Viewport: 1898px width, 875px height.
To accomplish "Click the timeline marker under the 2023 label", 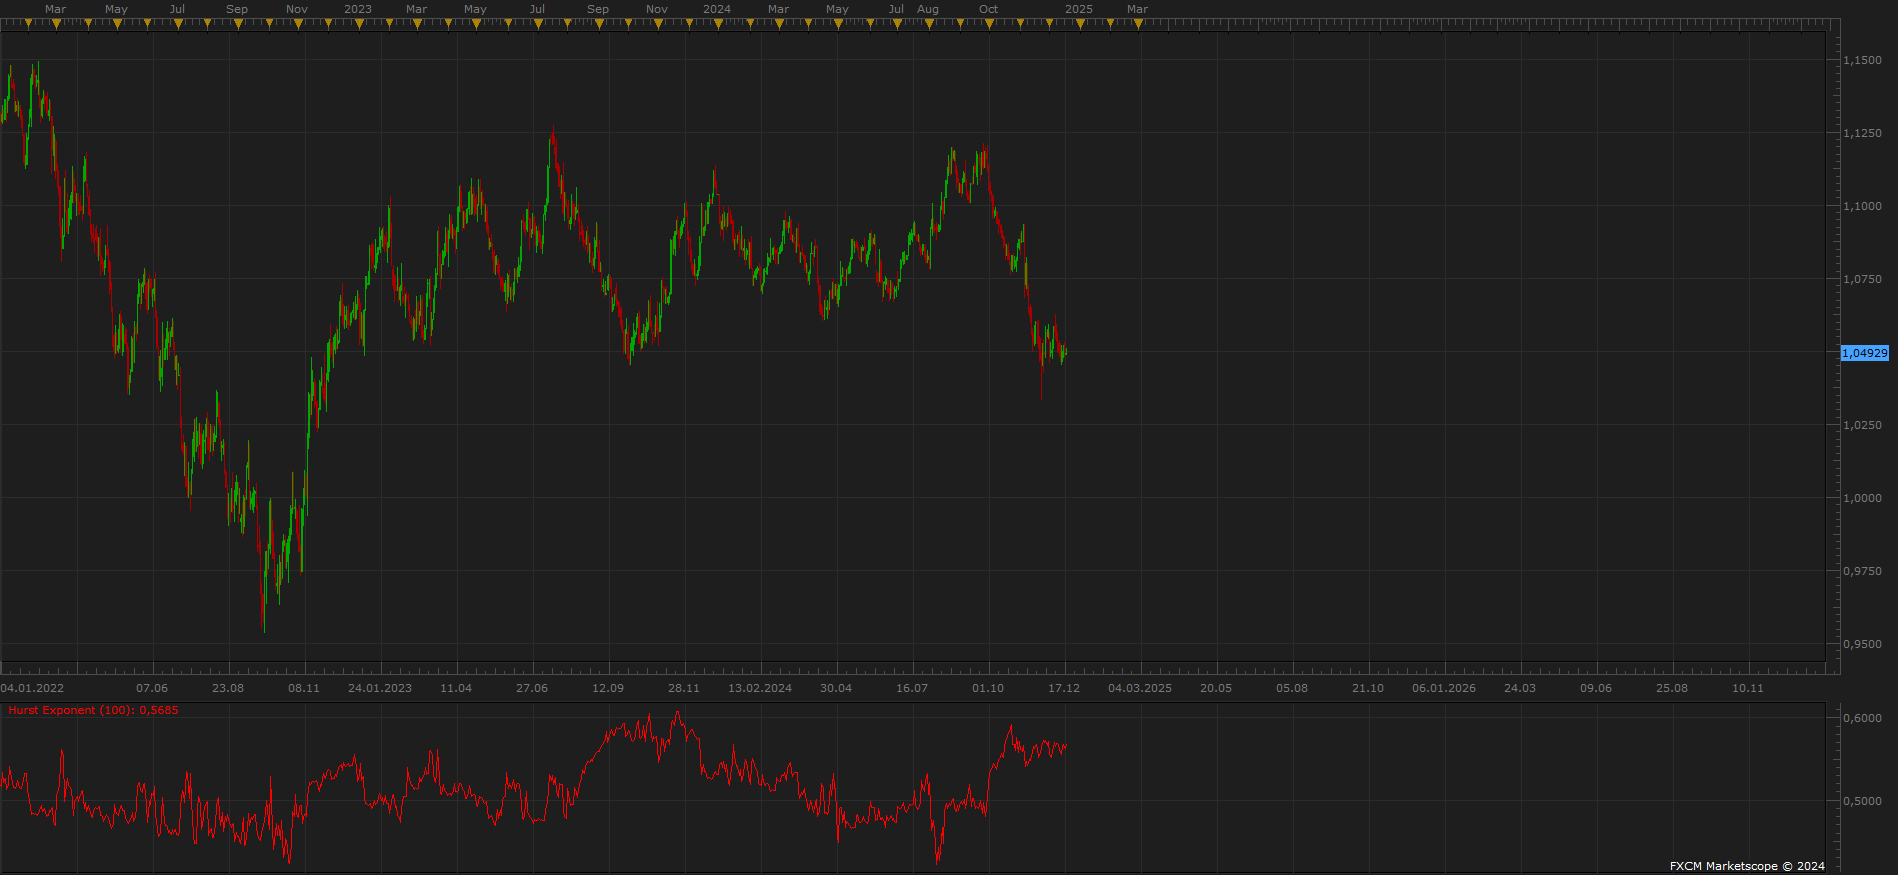I will click(359, 24).
